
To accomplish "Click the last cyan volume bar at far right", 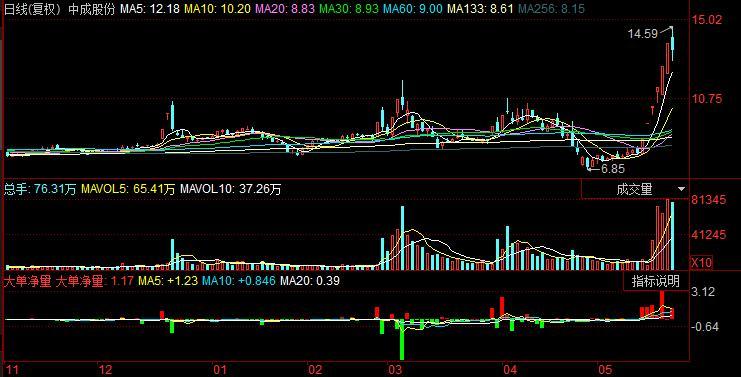I will pos(672,236).
